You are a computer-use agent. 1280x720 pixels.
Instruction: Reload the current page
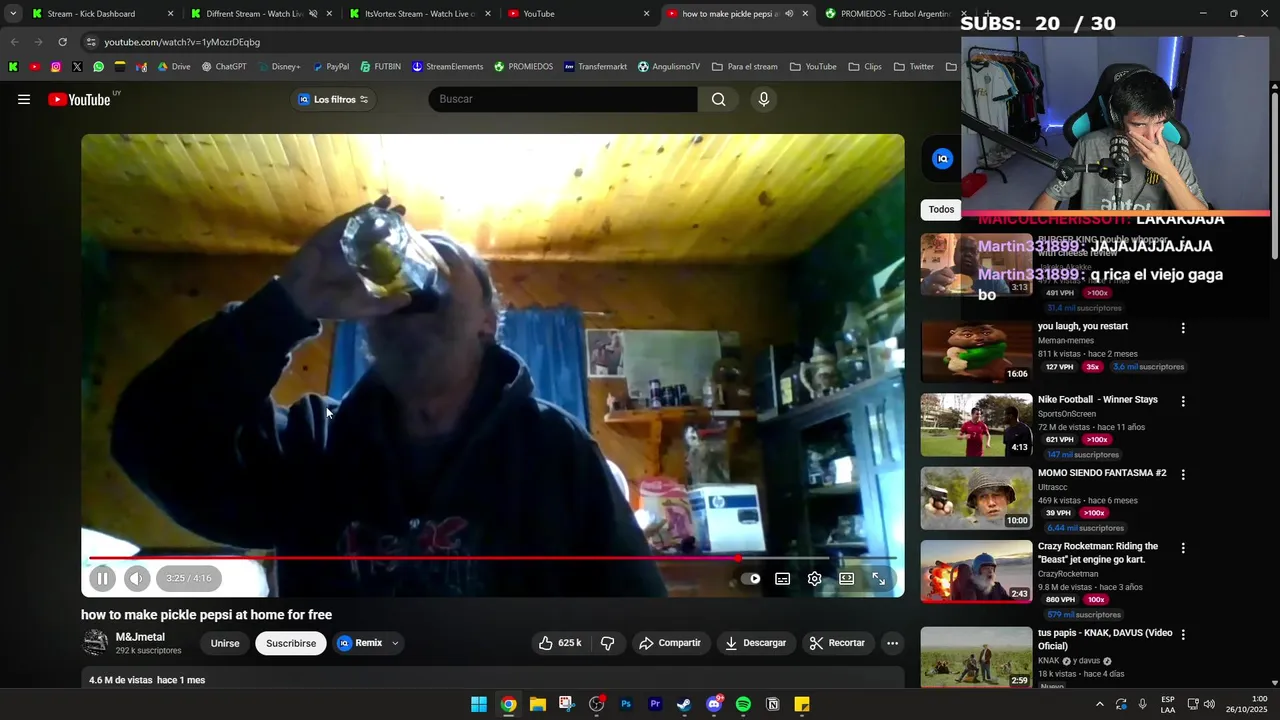point(62,42)
